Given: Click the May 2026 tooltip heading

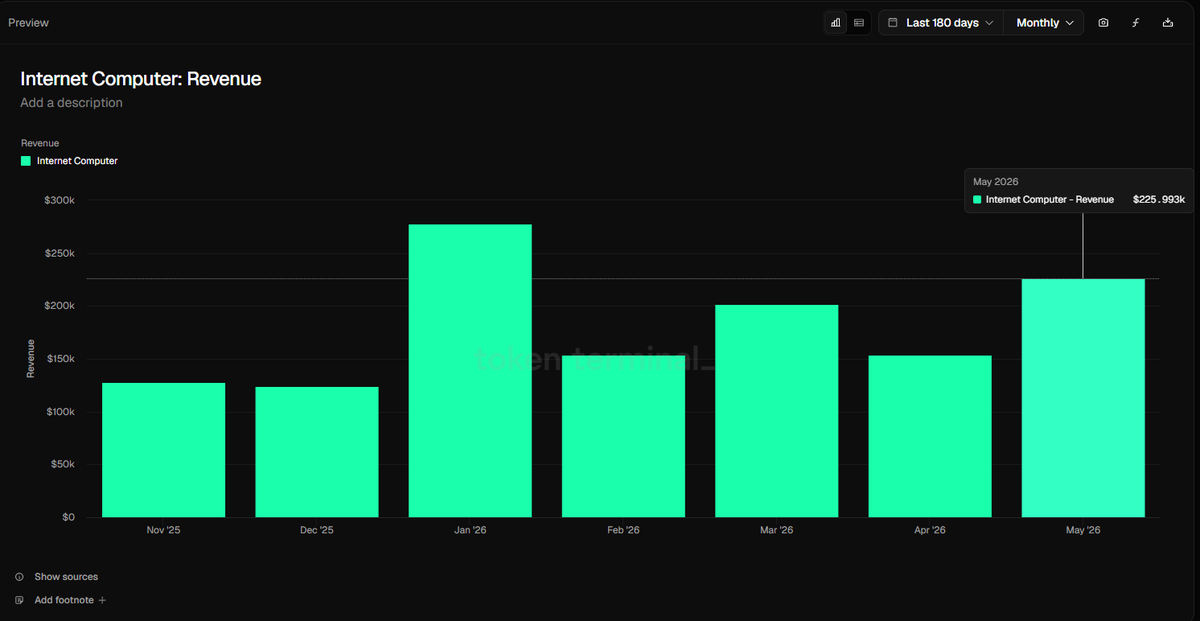Looking at the screenshot, I should pyautogui.click(x=996, y=182).
